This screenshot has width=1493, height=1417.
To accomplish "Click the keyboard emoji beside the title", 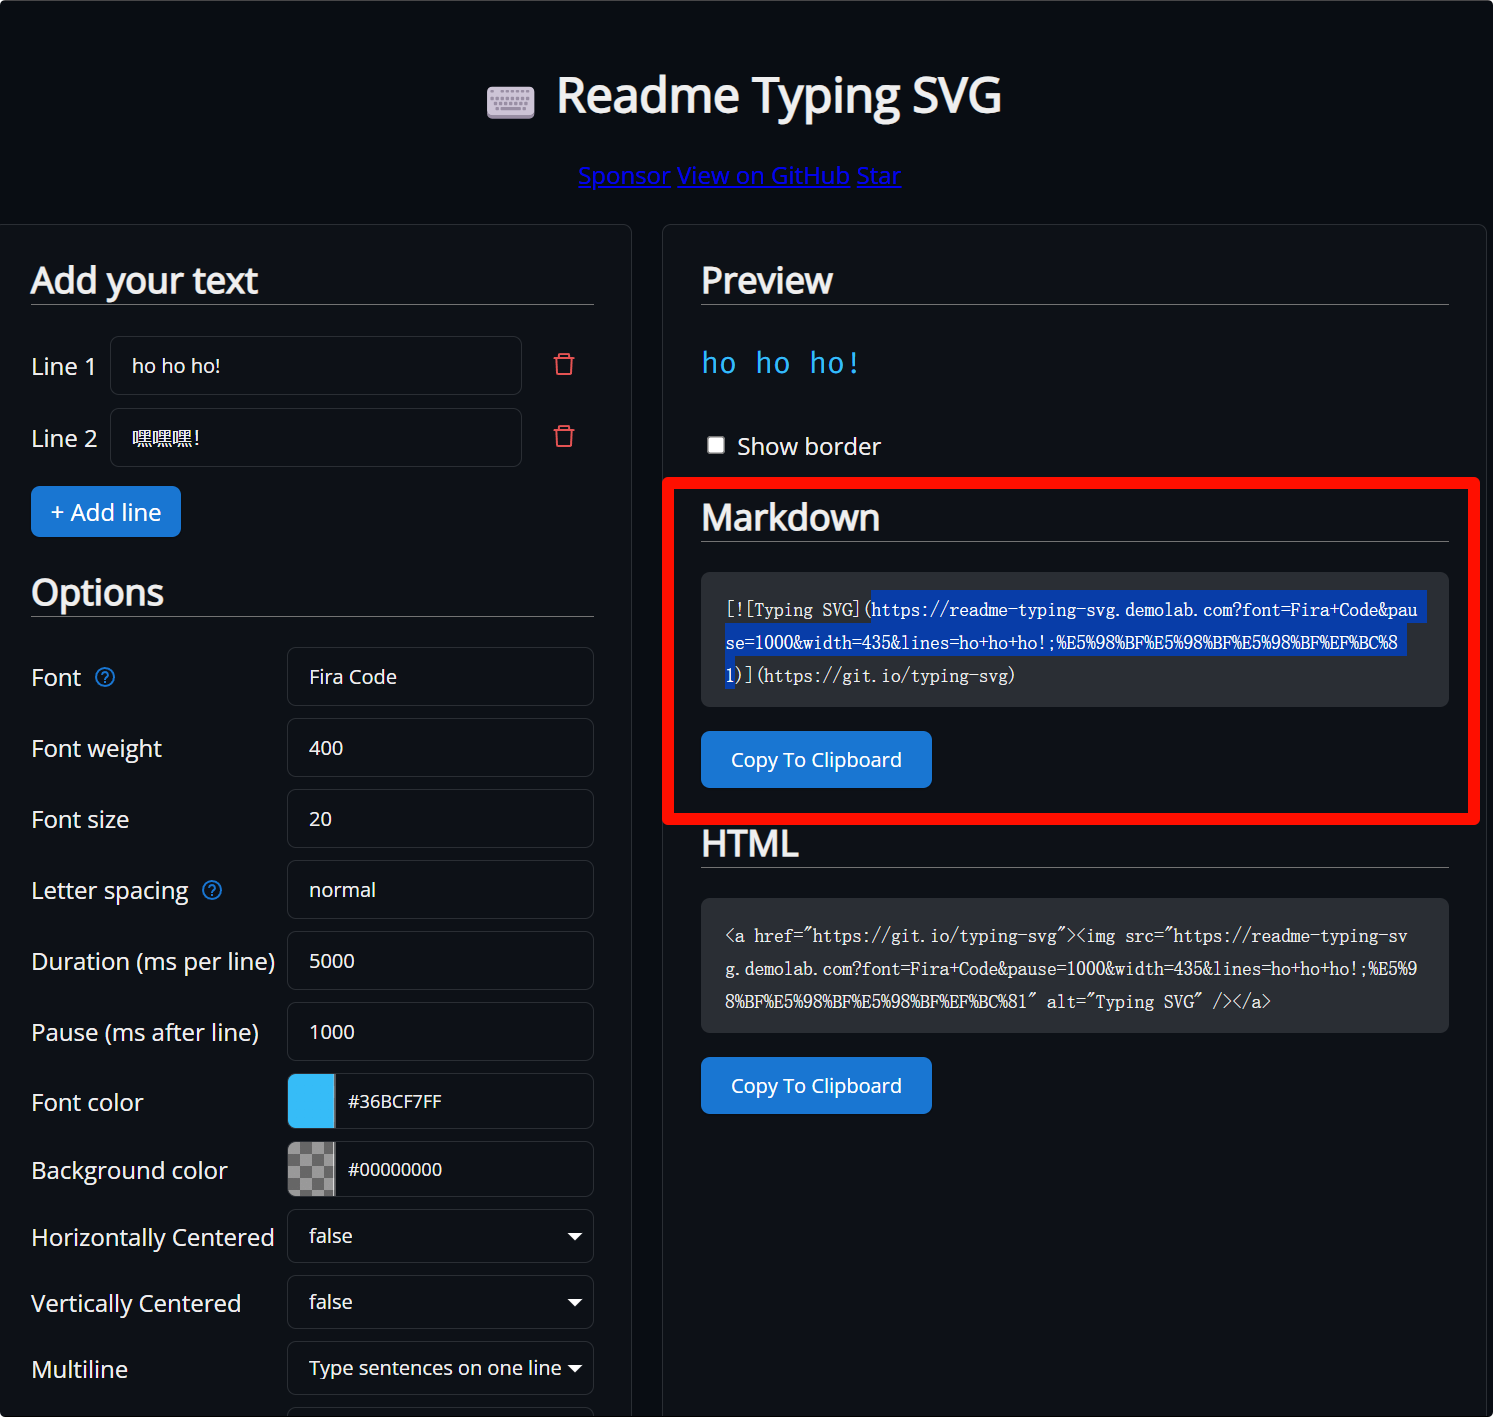I will click(x=511, y=101).
